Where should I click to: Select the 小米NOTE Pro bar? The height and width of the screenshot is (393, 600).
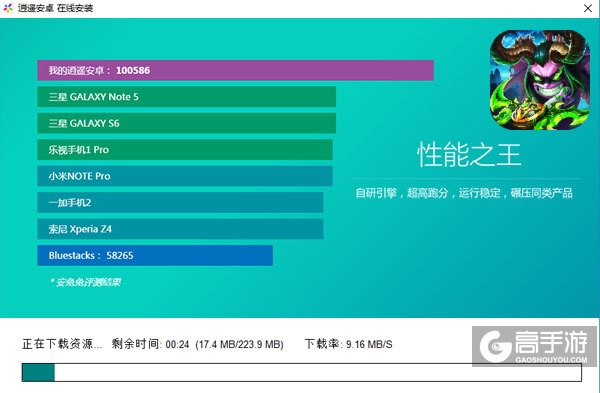185,176
